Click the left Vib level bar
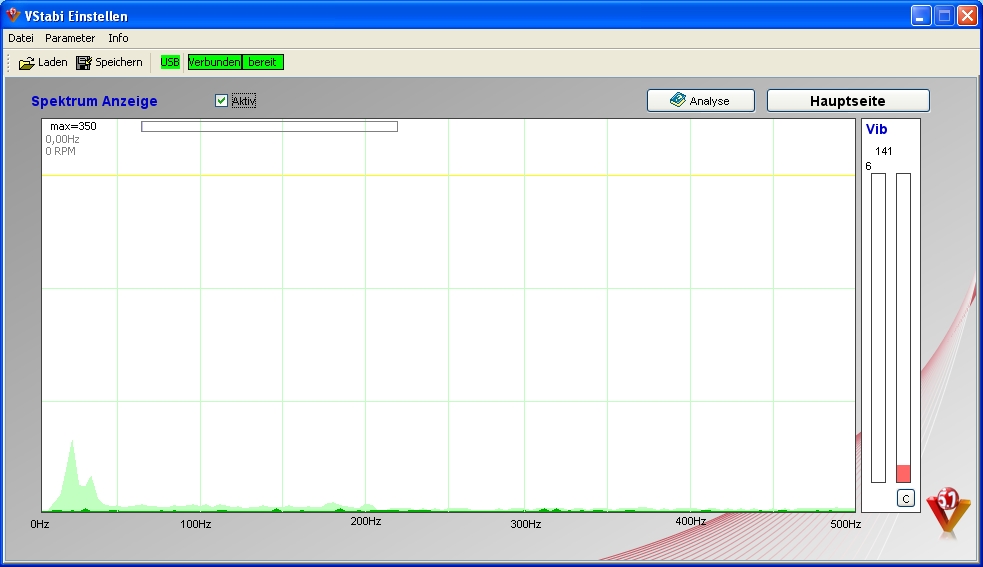Screen dimensions: 983x567 tap(878, 328)
